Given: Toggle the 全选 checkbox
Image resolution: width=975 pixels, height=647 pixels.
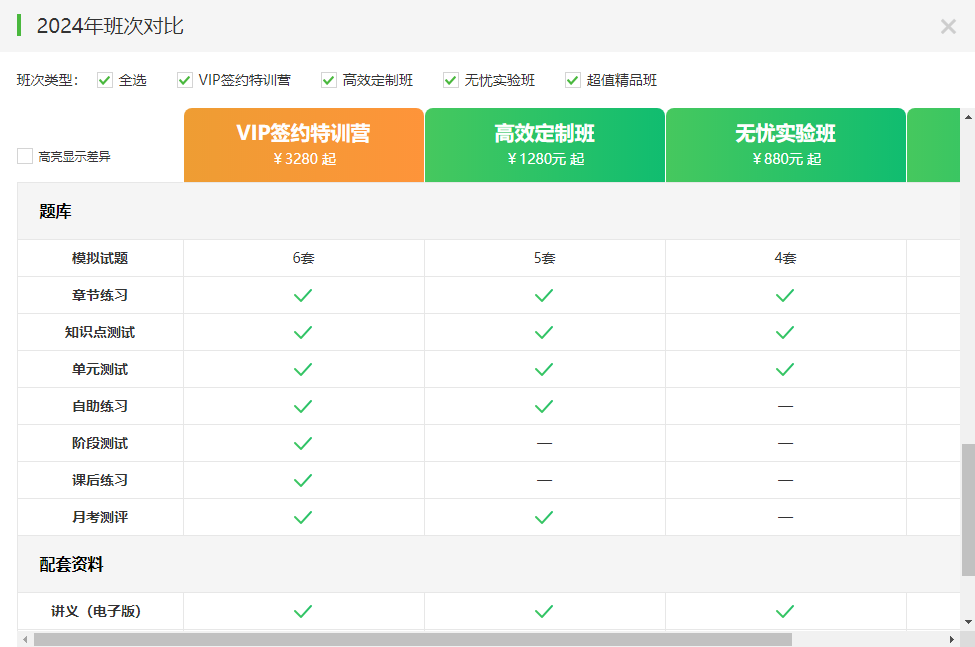Looking at the screenshot, I should (105, 80).
